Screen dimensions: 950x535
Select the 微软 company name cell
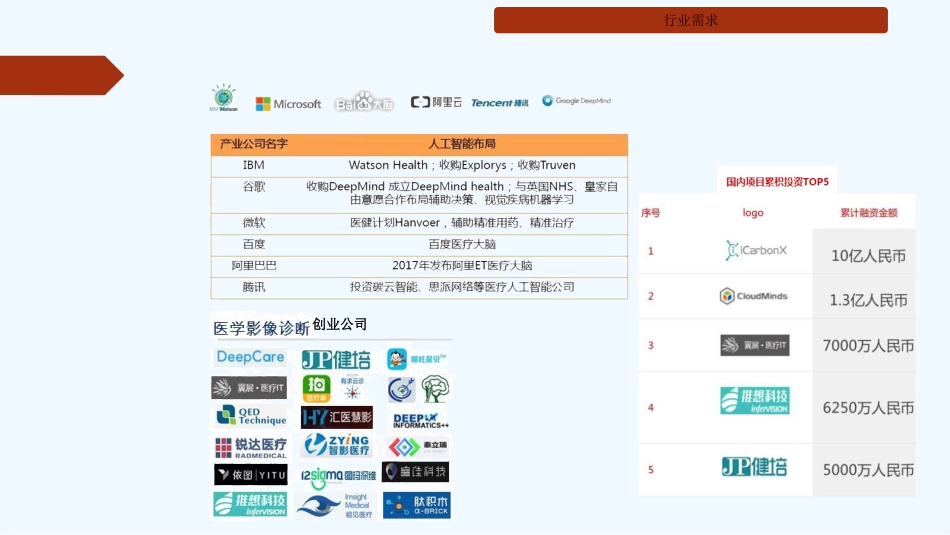(254, 222)
